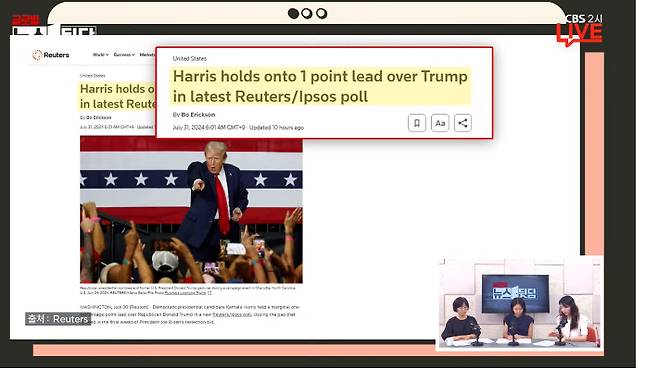This screenshot has height=369, width=658.
Task: Click the studio presenters picture-in-picture video
Action: [x=520, y=302]
